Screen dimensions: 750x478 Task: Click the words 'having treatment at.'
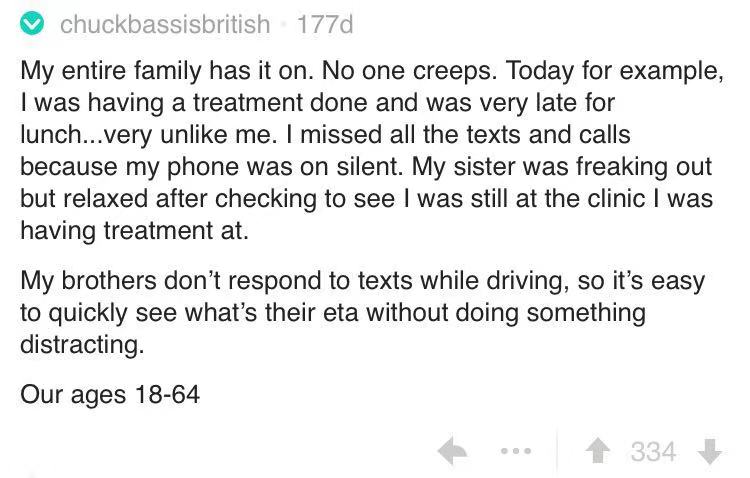click(134, 231)
